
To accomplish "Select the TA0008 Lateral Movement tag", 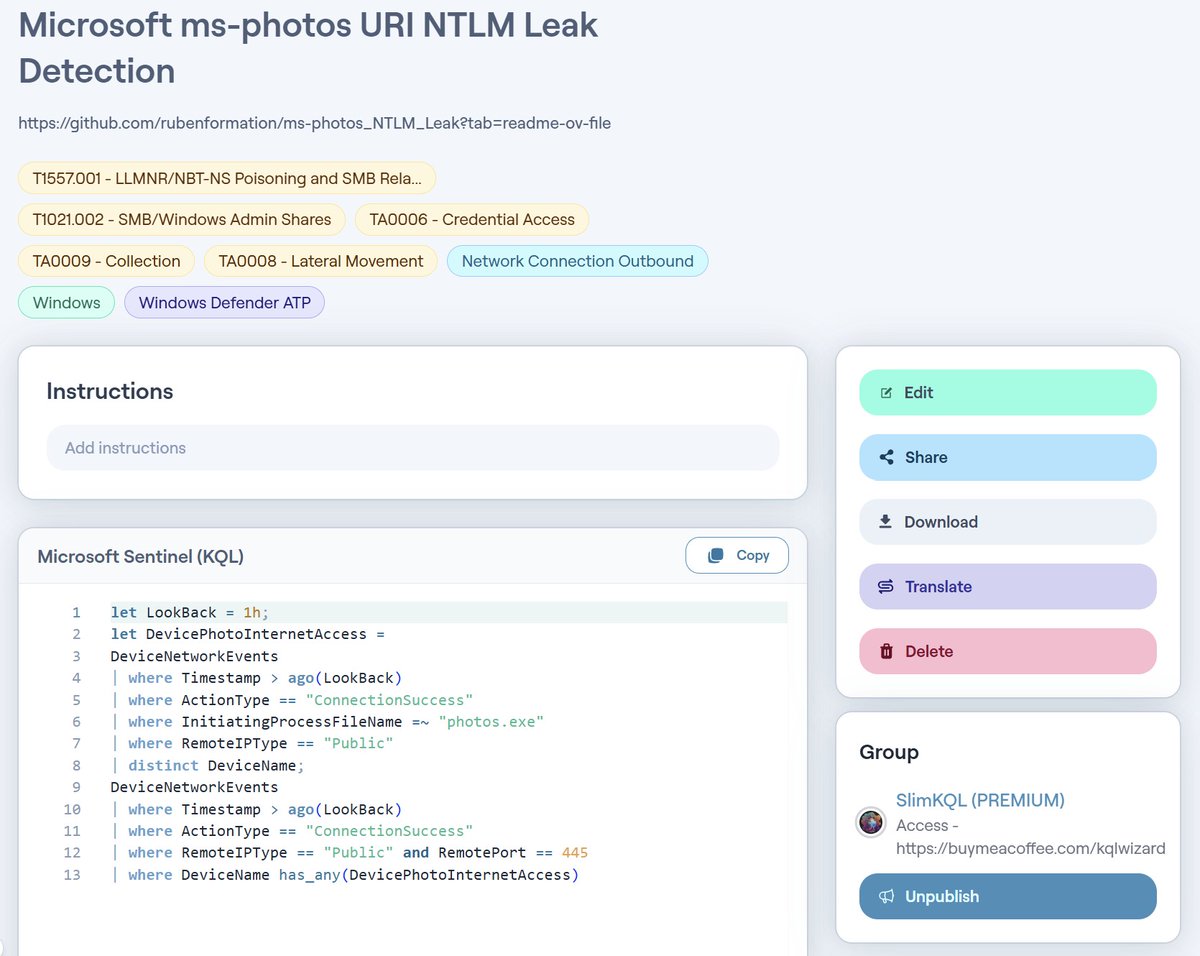I will (321, 261).
